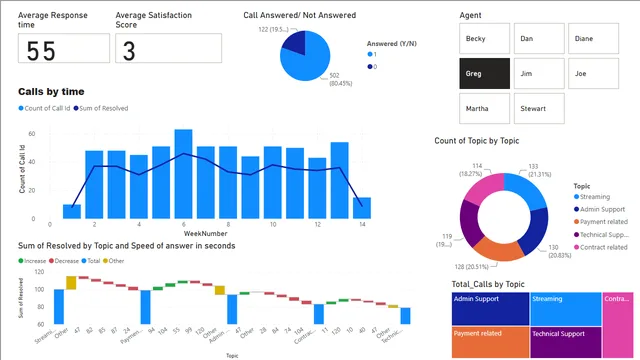Select agent Joe in the slicer
The height and width of the screenshot is (360, 640).
[593, 73]
